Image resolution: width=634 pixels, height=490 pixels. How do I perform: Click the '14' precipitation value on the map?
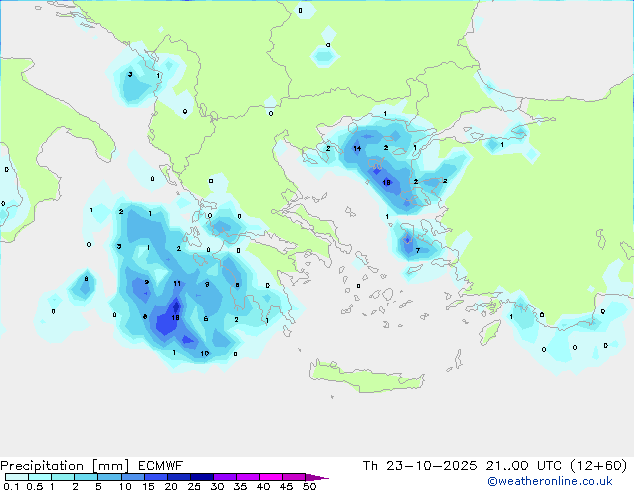(357, 149)
